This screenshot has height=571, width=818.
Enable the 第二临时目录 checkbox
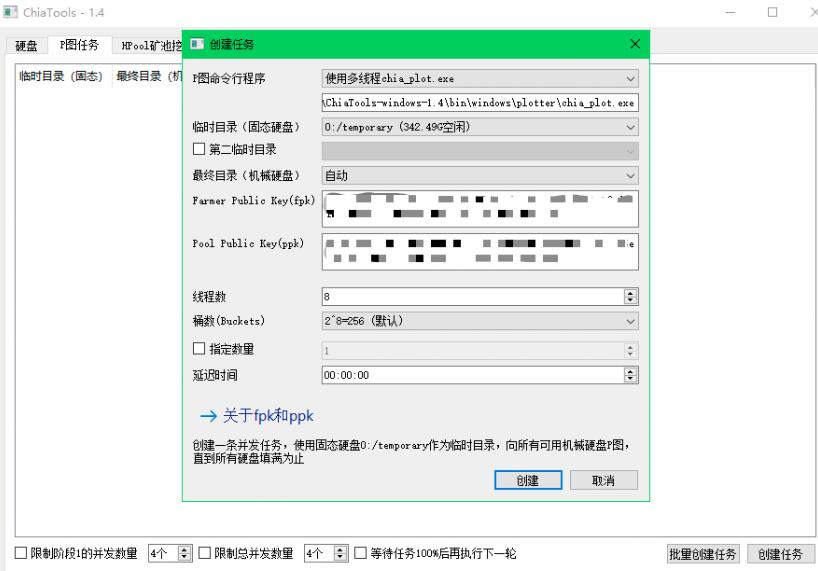click(x=199, y=149)
